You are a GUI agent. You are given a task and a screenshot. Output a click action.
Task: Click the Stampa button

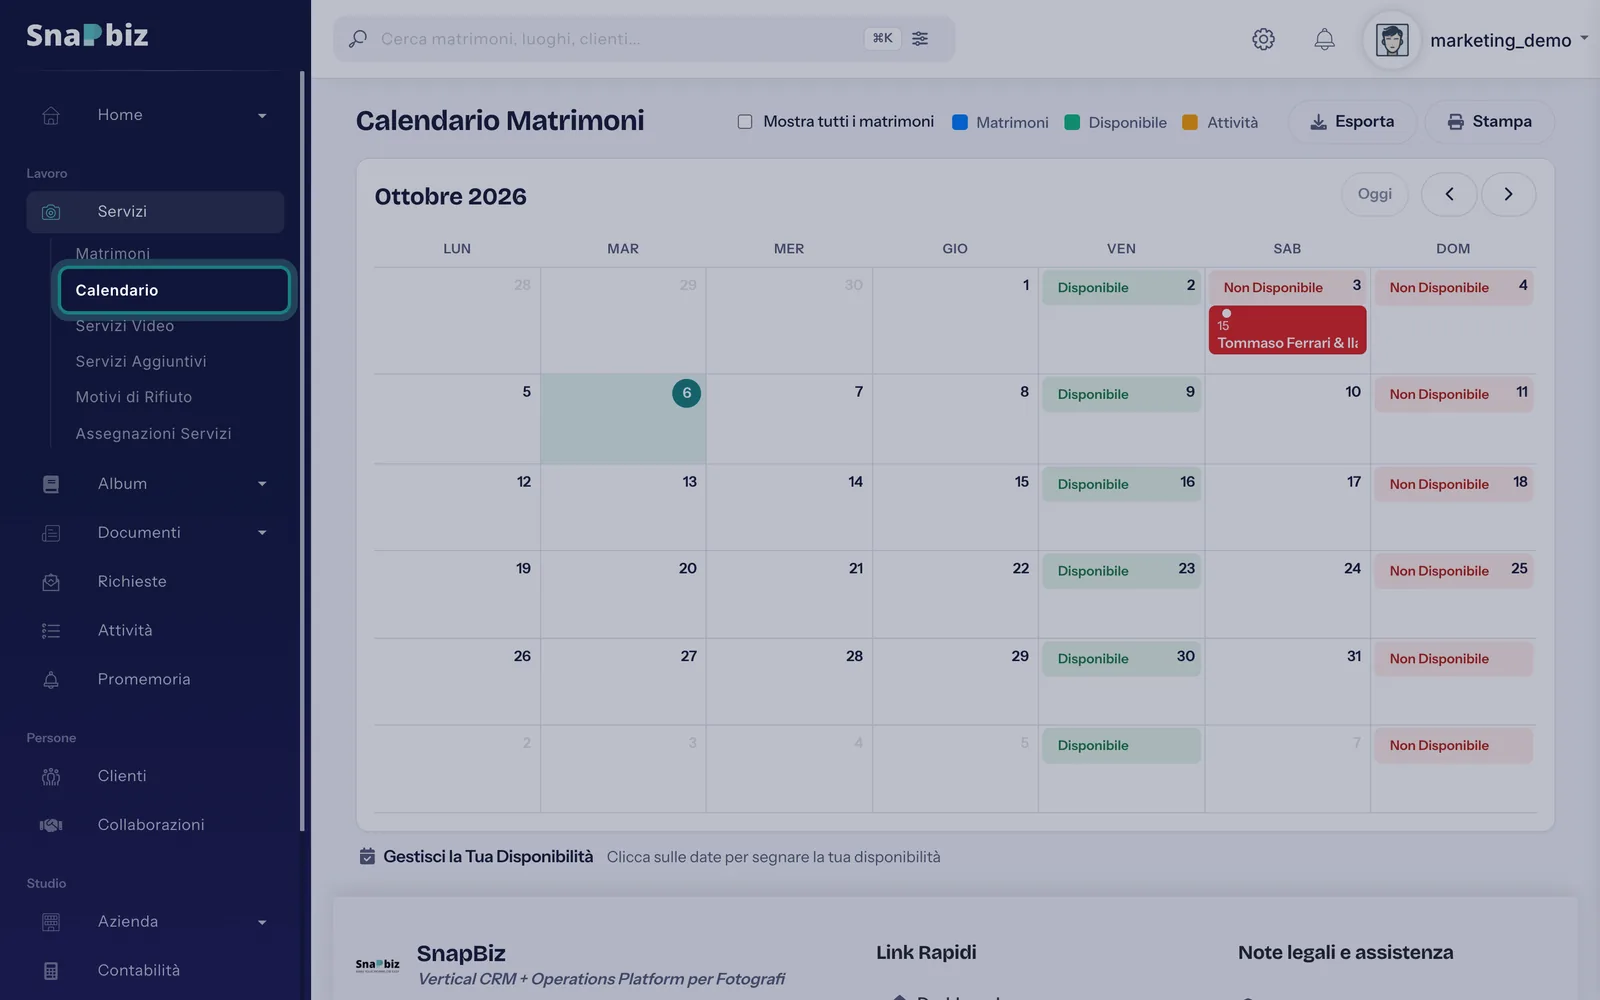point(1489,122)
